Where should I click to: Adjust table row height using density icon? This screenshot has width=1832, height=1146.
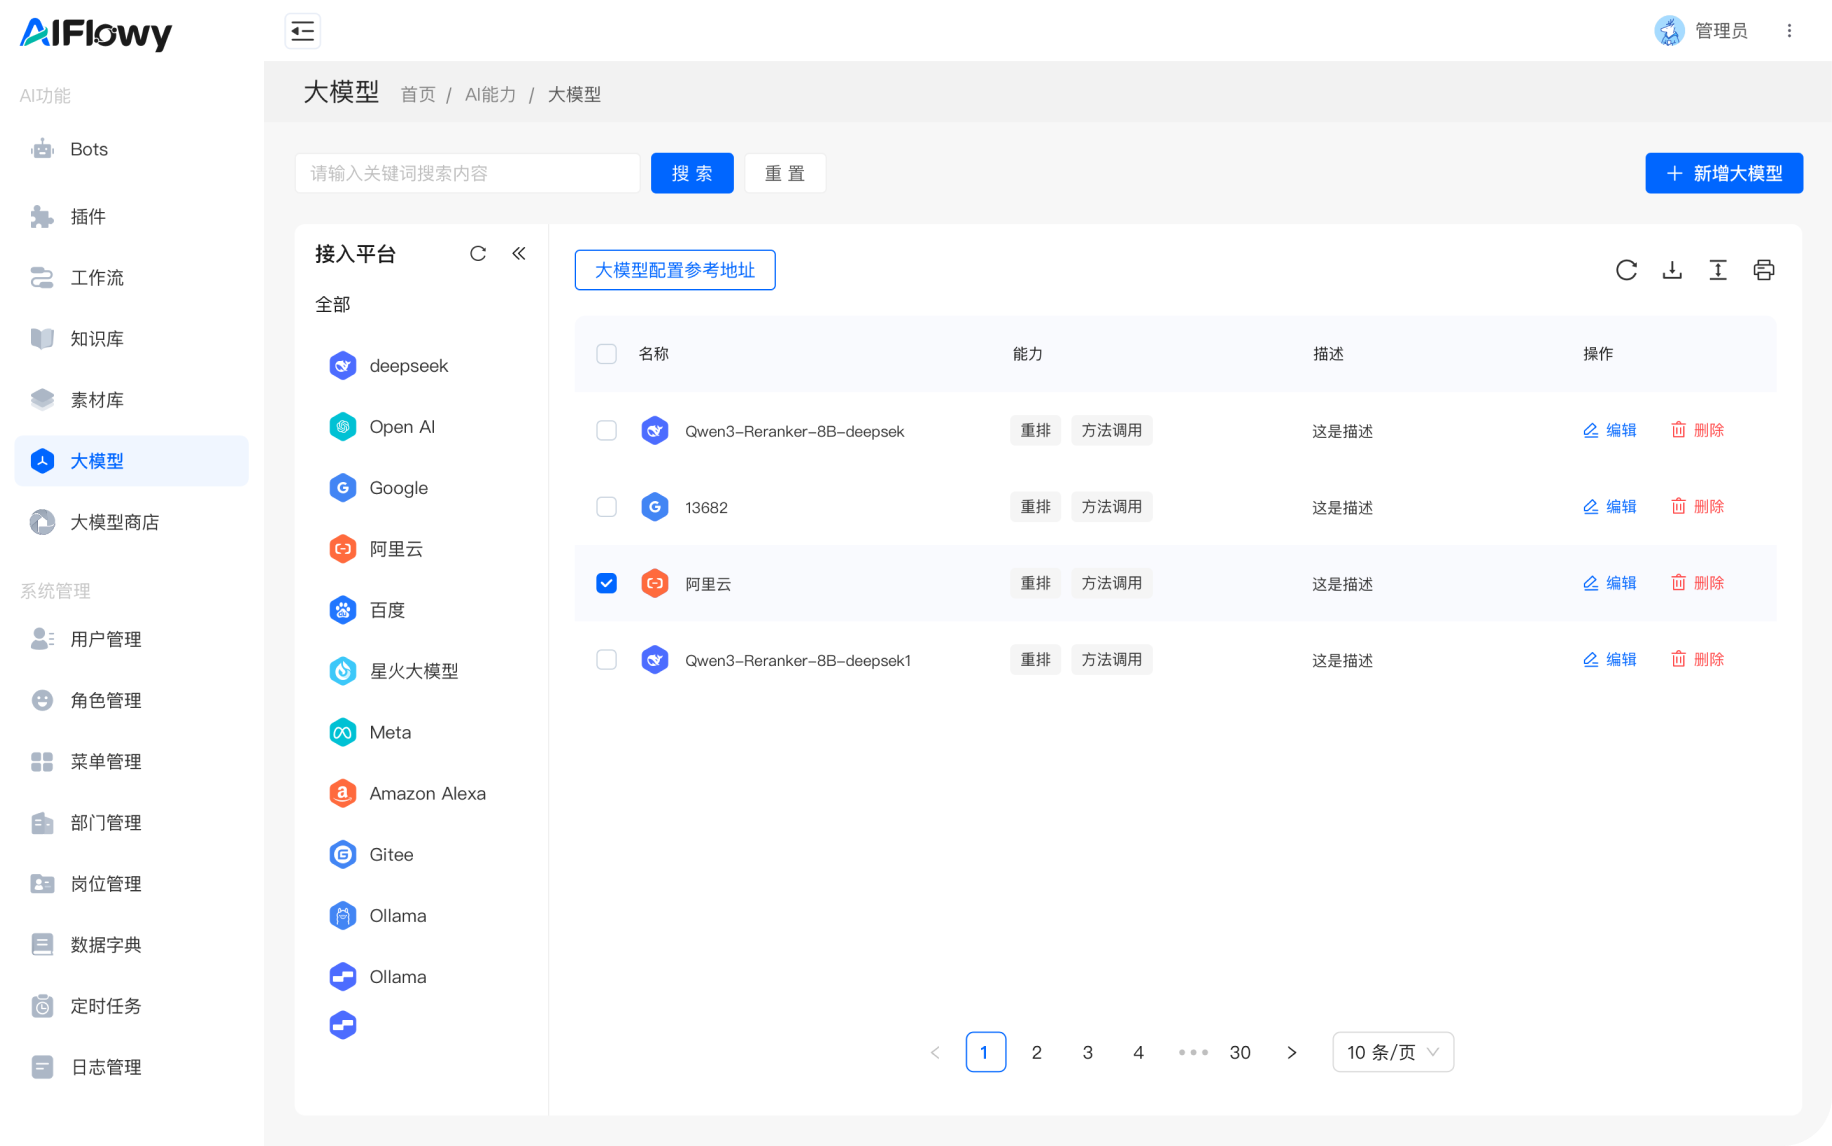coord(1718,270)
